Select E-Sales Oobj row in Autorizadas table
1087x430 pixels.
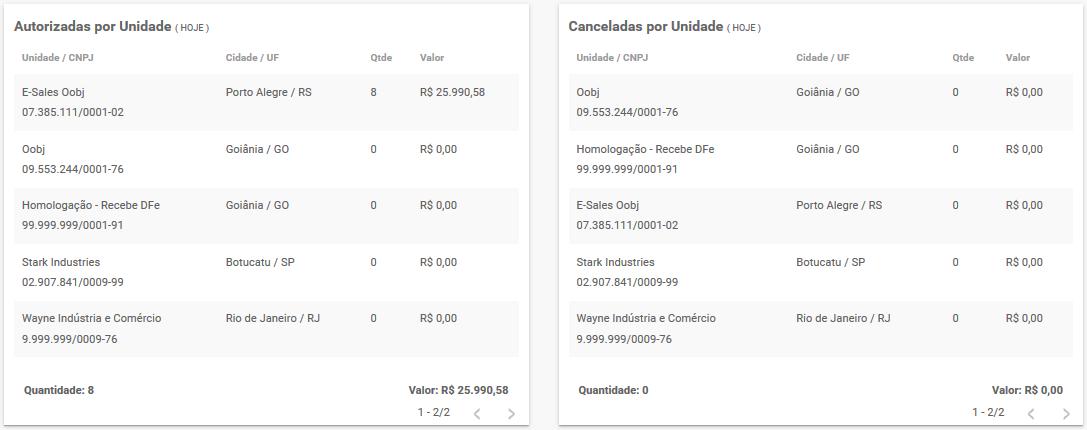pos(266,102)
